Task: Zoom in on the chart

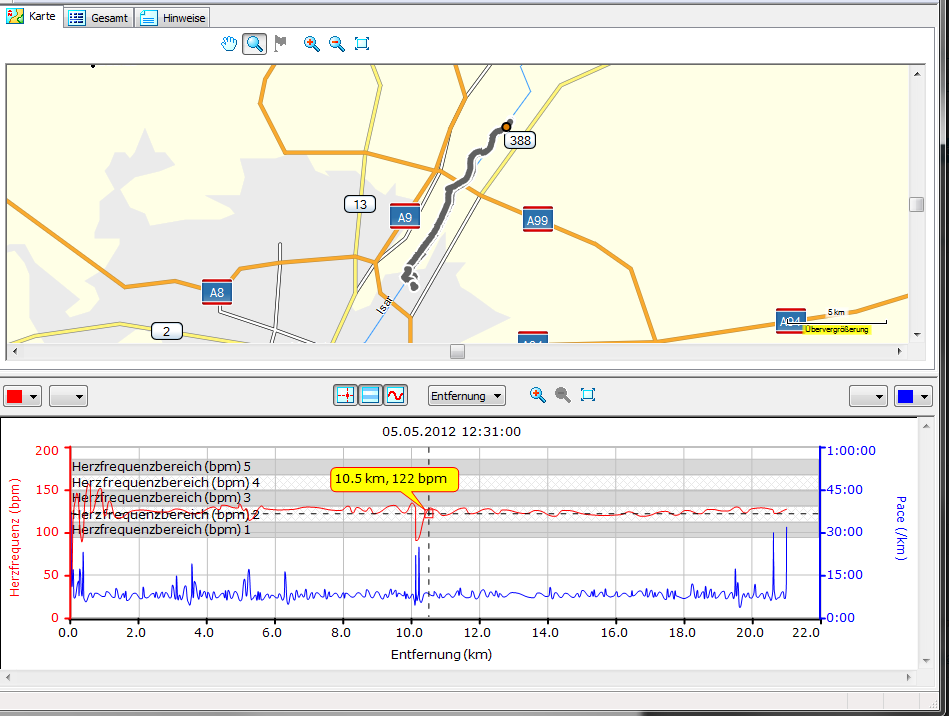Action: point(538,395)
